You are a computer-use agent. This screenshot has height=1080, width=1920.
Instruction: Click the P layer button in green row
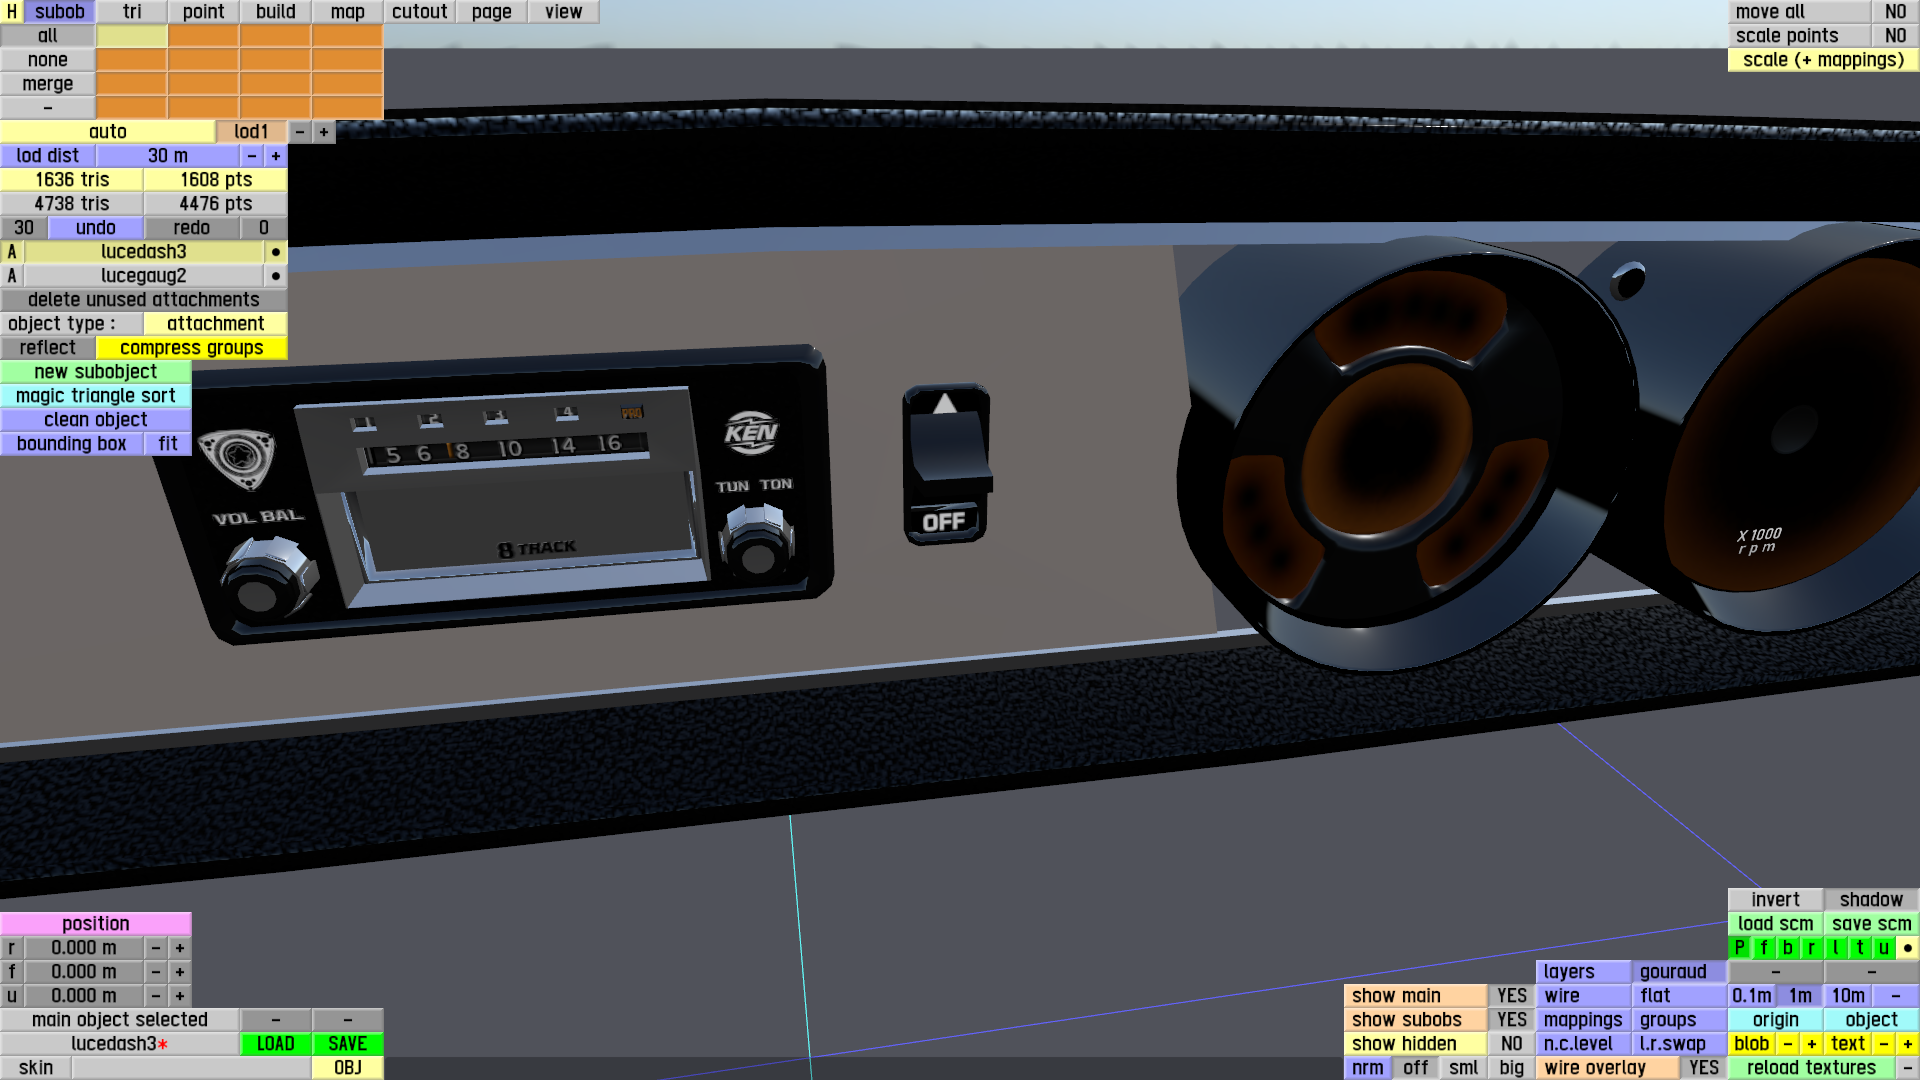point(1740,948)
